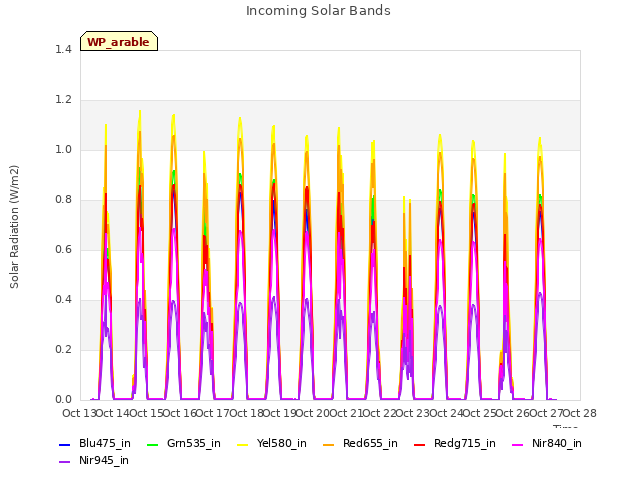
Task: Click the magenta Nir840_in legend color marker
Action: (518, 444)
